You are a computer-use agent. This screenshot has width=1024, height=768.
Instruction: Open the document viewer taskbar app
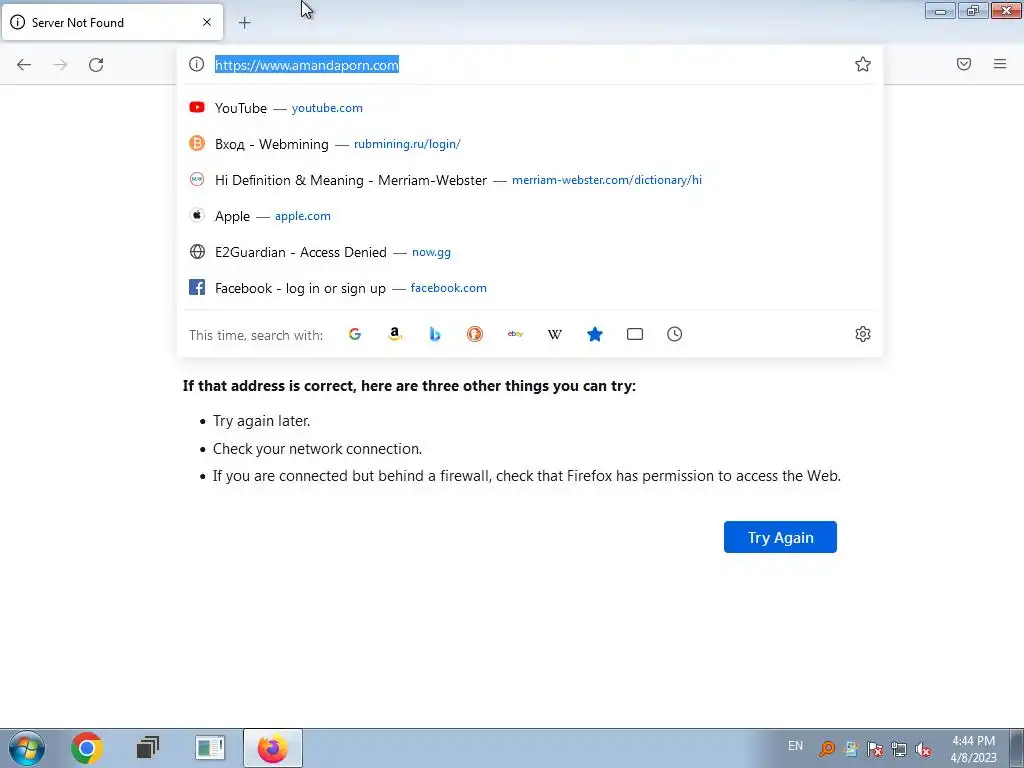pyautogui.click(x=210, y=748)
